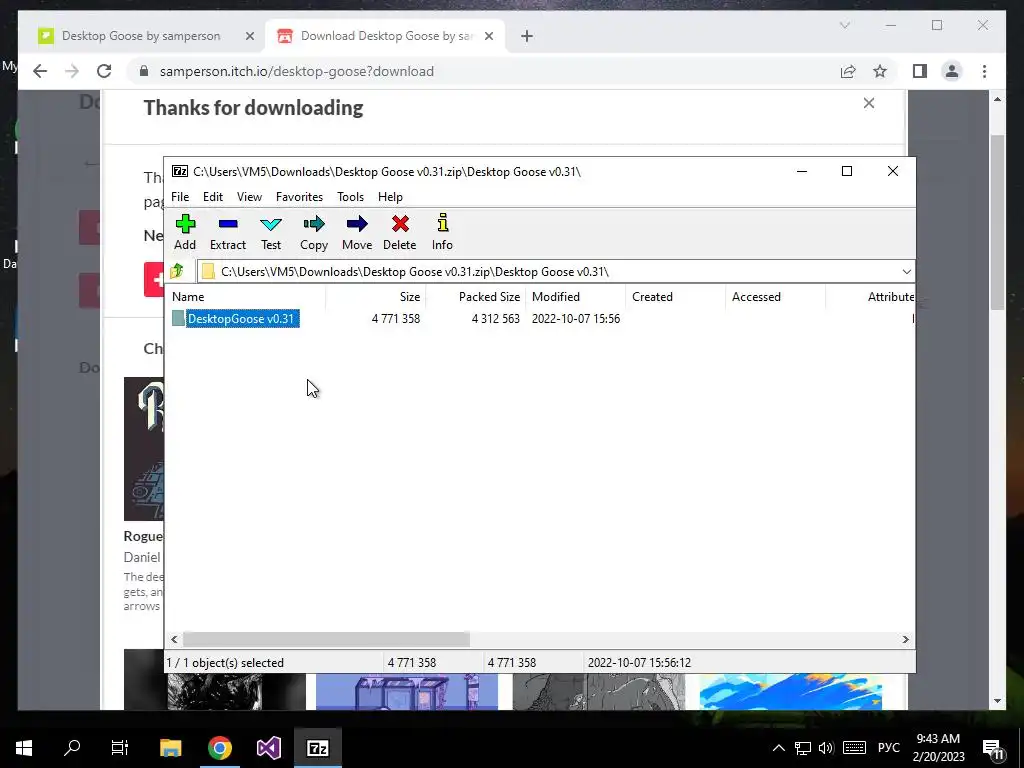This screenshot has height=768, width=1024.
Task: Expand the 7-Zip address path dropdown
Action: pos(906,272)
